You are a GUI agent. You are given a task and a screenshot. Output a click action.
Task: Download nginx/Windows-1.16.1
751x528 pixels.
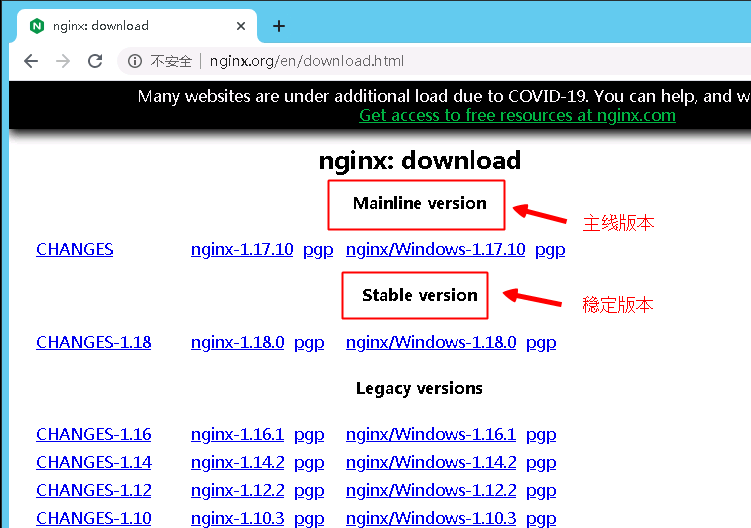431,434
